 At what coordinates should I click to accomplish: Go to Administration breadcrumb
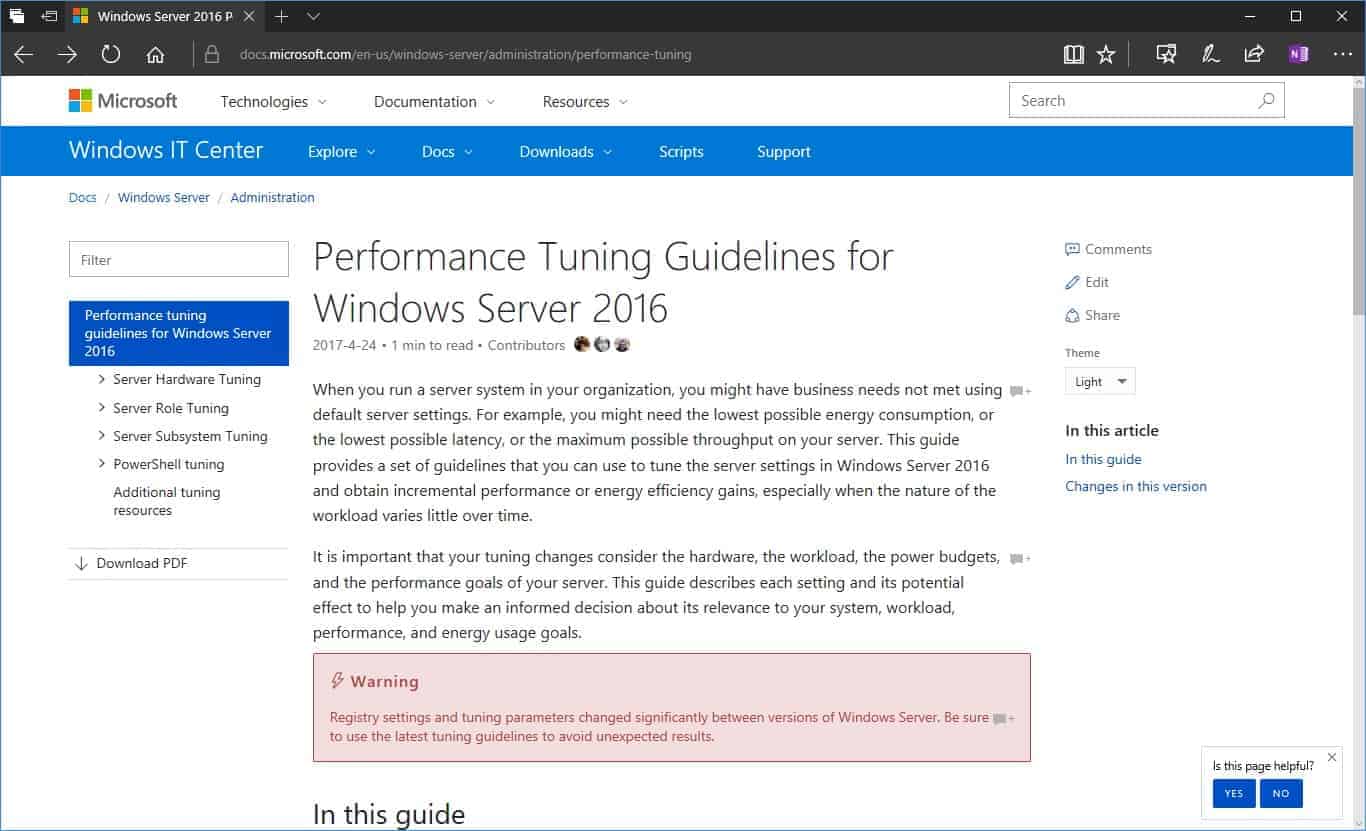[272, 197]
